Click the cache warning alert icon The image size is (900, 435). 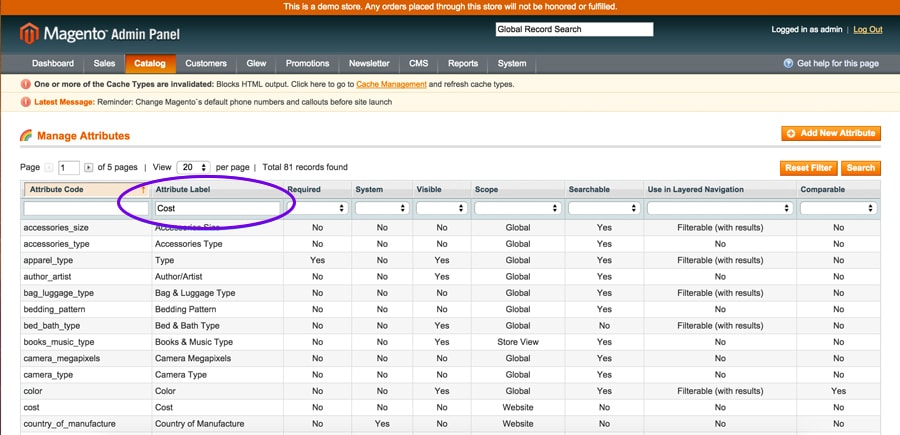(x=25, y=84)
